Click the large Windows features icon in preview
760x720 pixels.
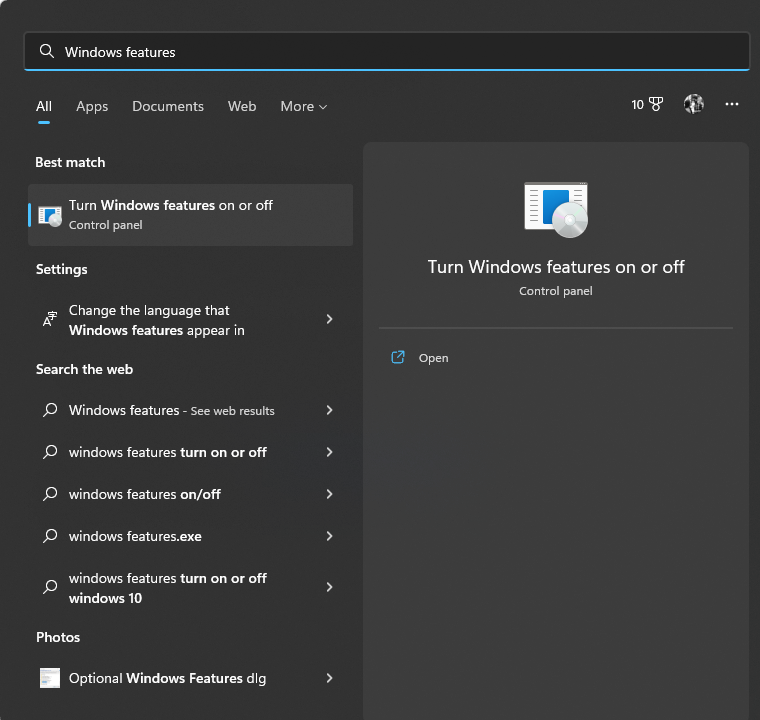pos(556,209)
